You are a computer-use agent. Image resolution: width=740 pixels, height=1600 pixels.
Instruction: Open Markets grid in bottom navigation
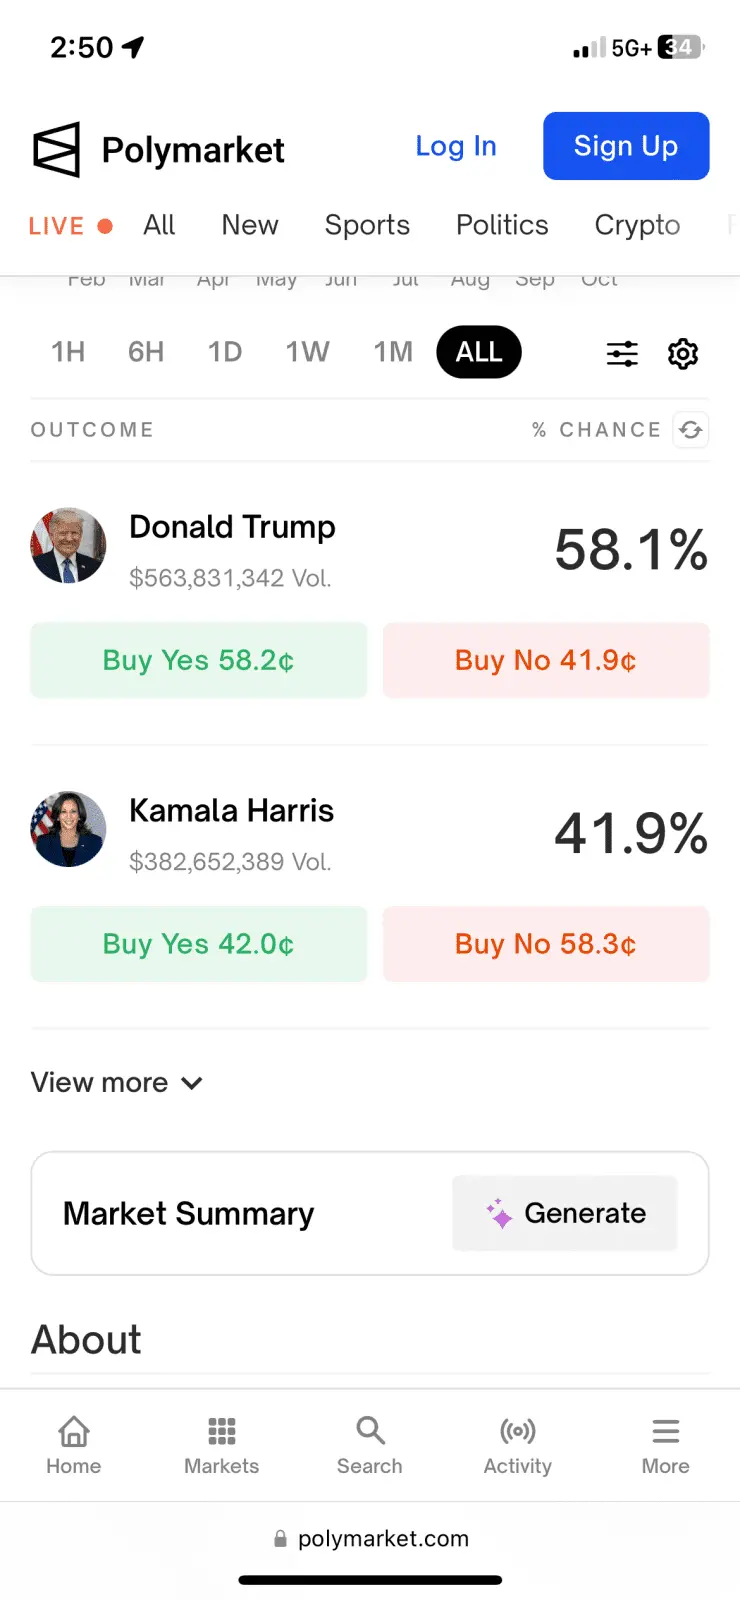coord(222,1446)
